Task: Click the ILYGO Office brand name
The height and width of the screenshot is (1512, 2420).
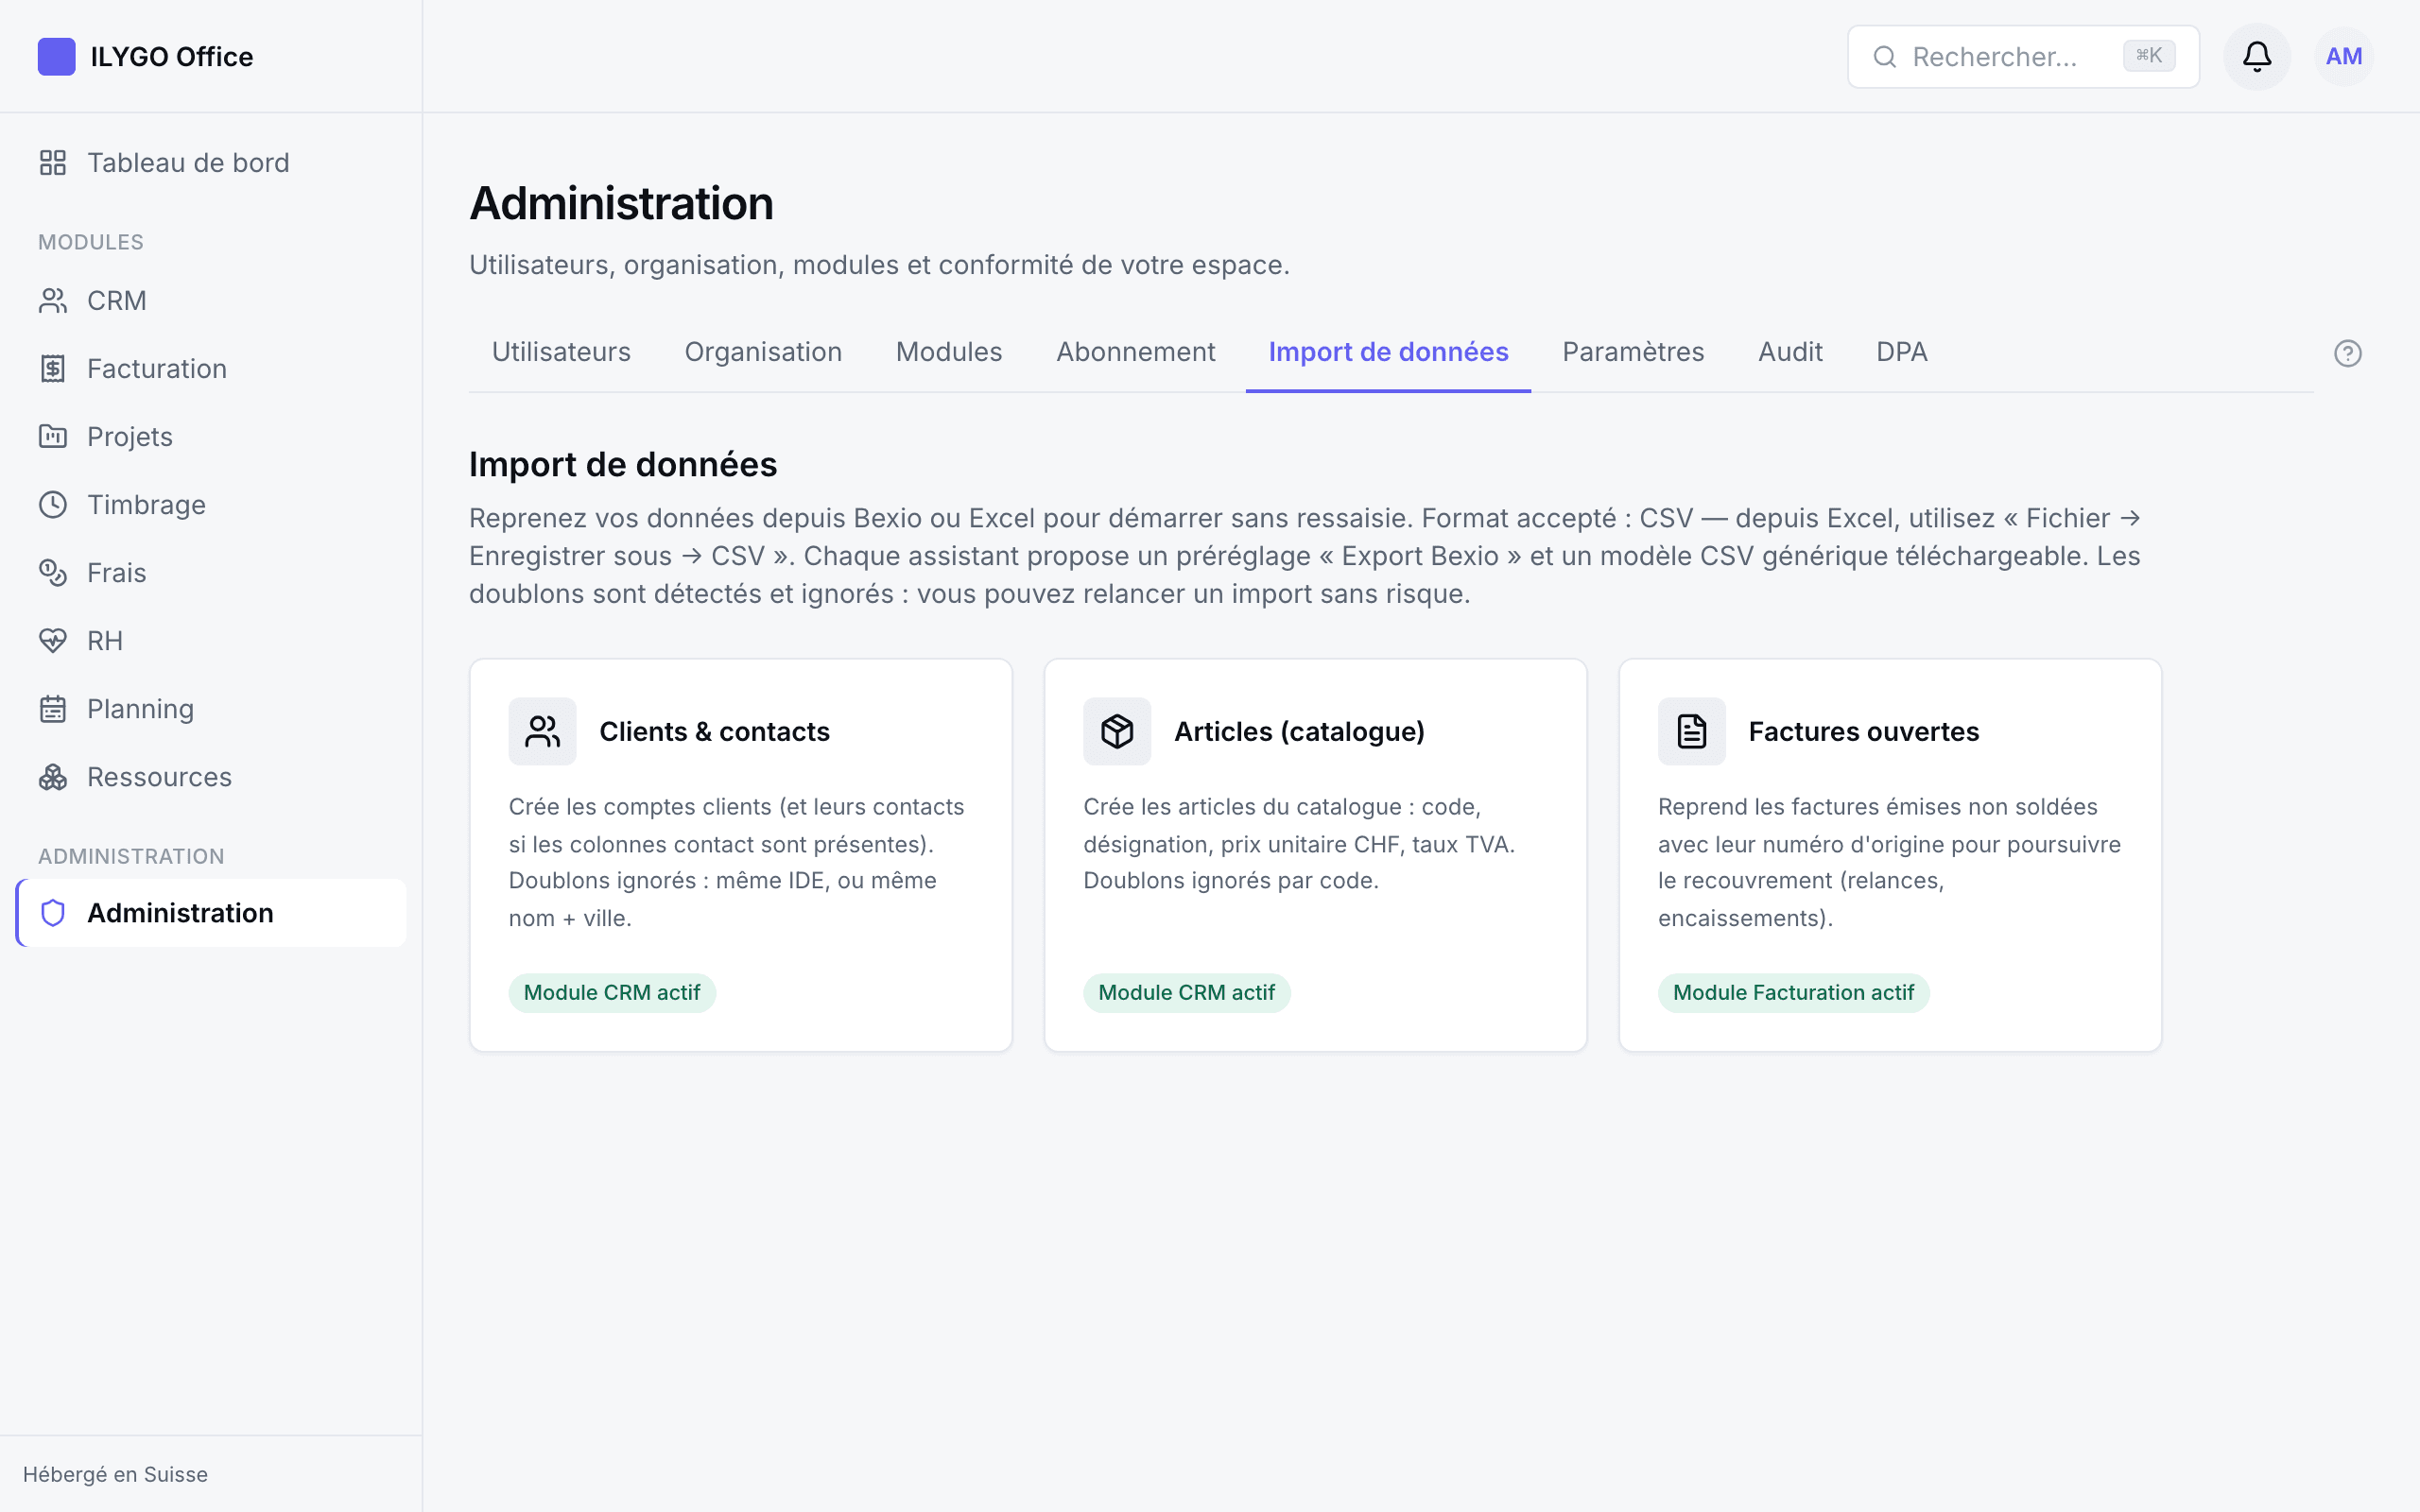Action: [x=171, y=56]
